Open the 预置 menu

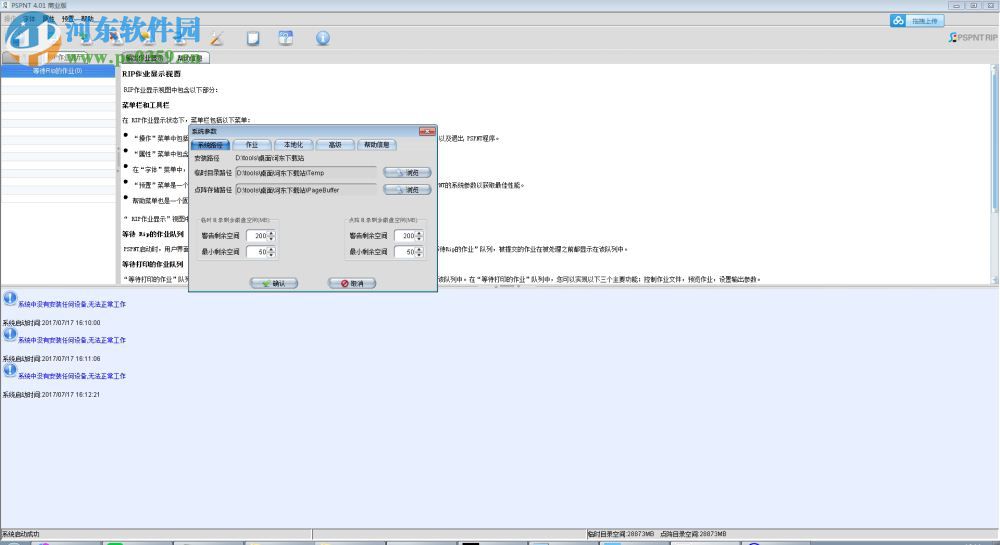tap(68, 19)
